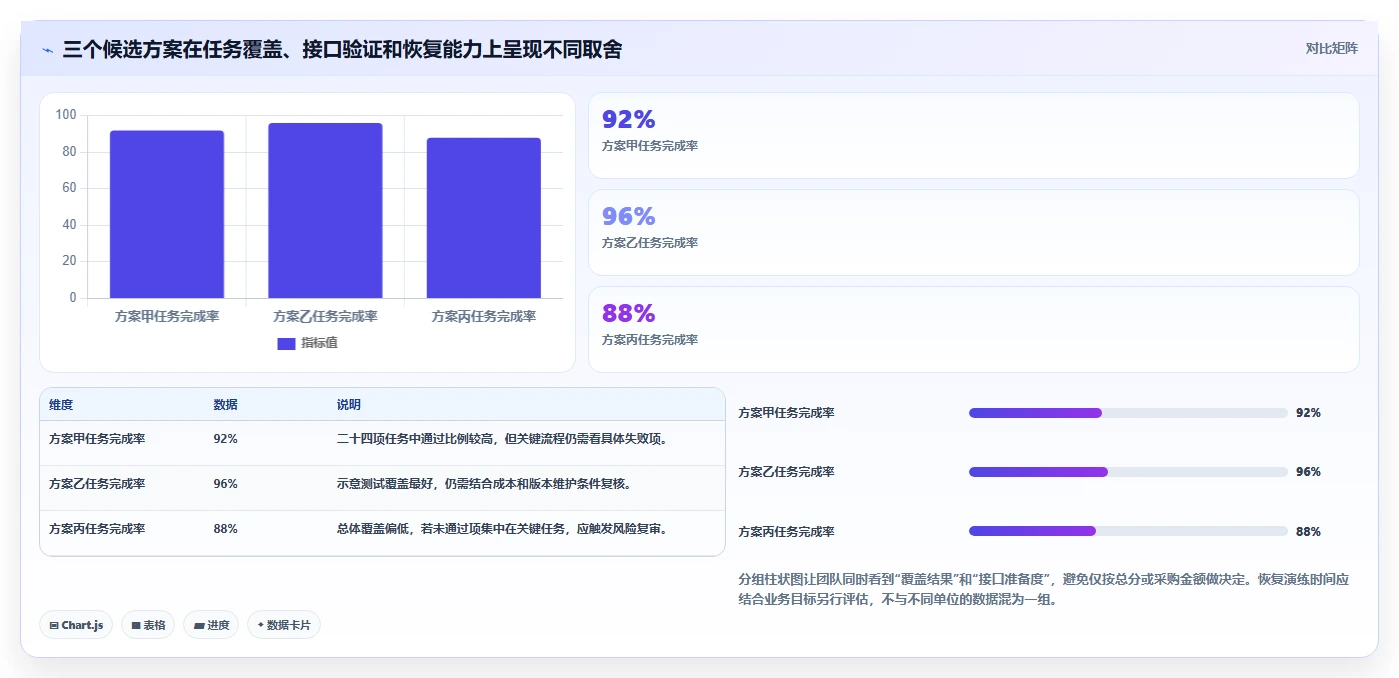Image resolution: width=1399 pixels, height=678 pixels.
Task: Click the 96% cell in the table
Action: 225,483
